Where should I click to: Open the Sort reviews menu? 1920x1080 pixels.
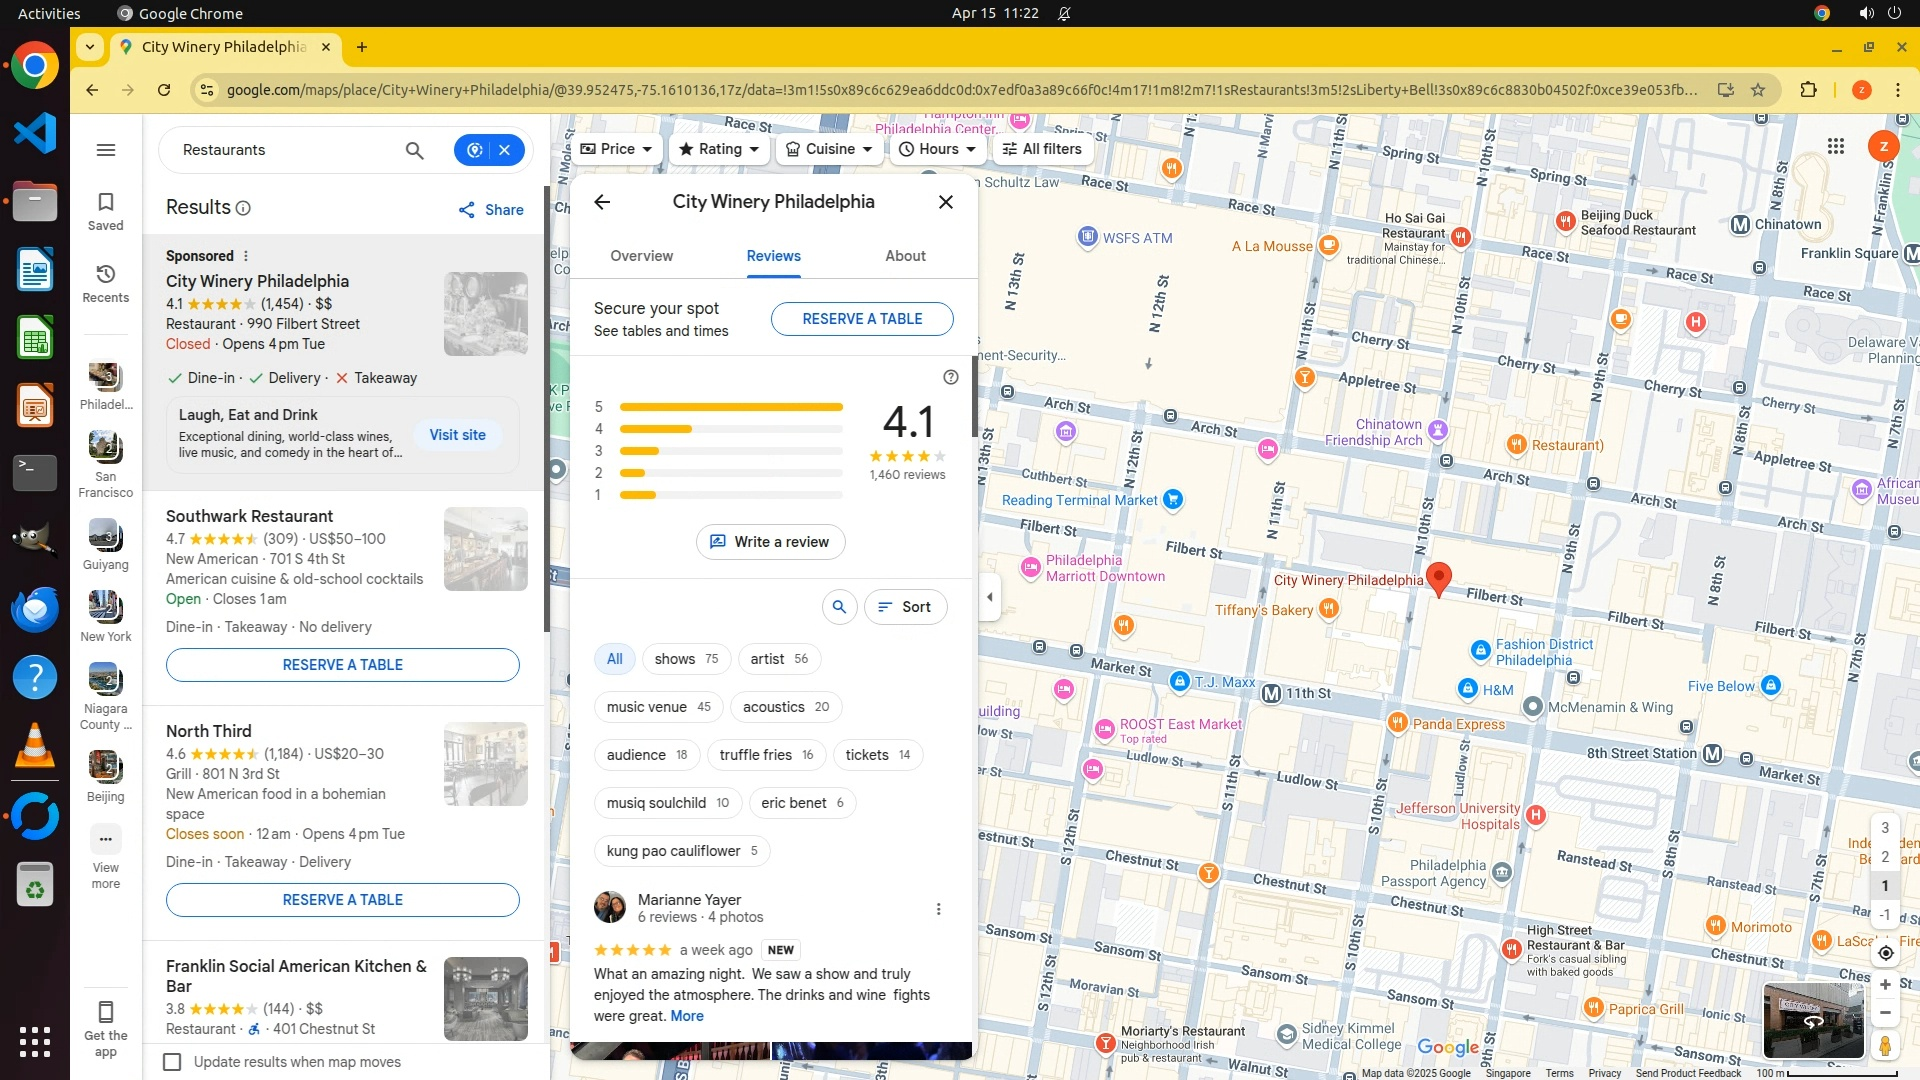point(905,607)
